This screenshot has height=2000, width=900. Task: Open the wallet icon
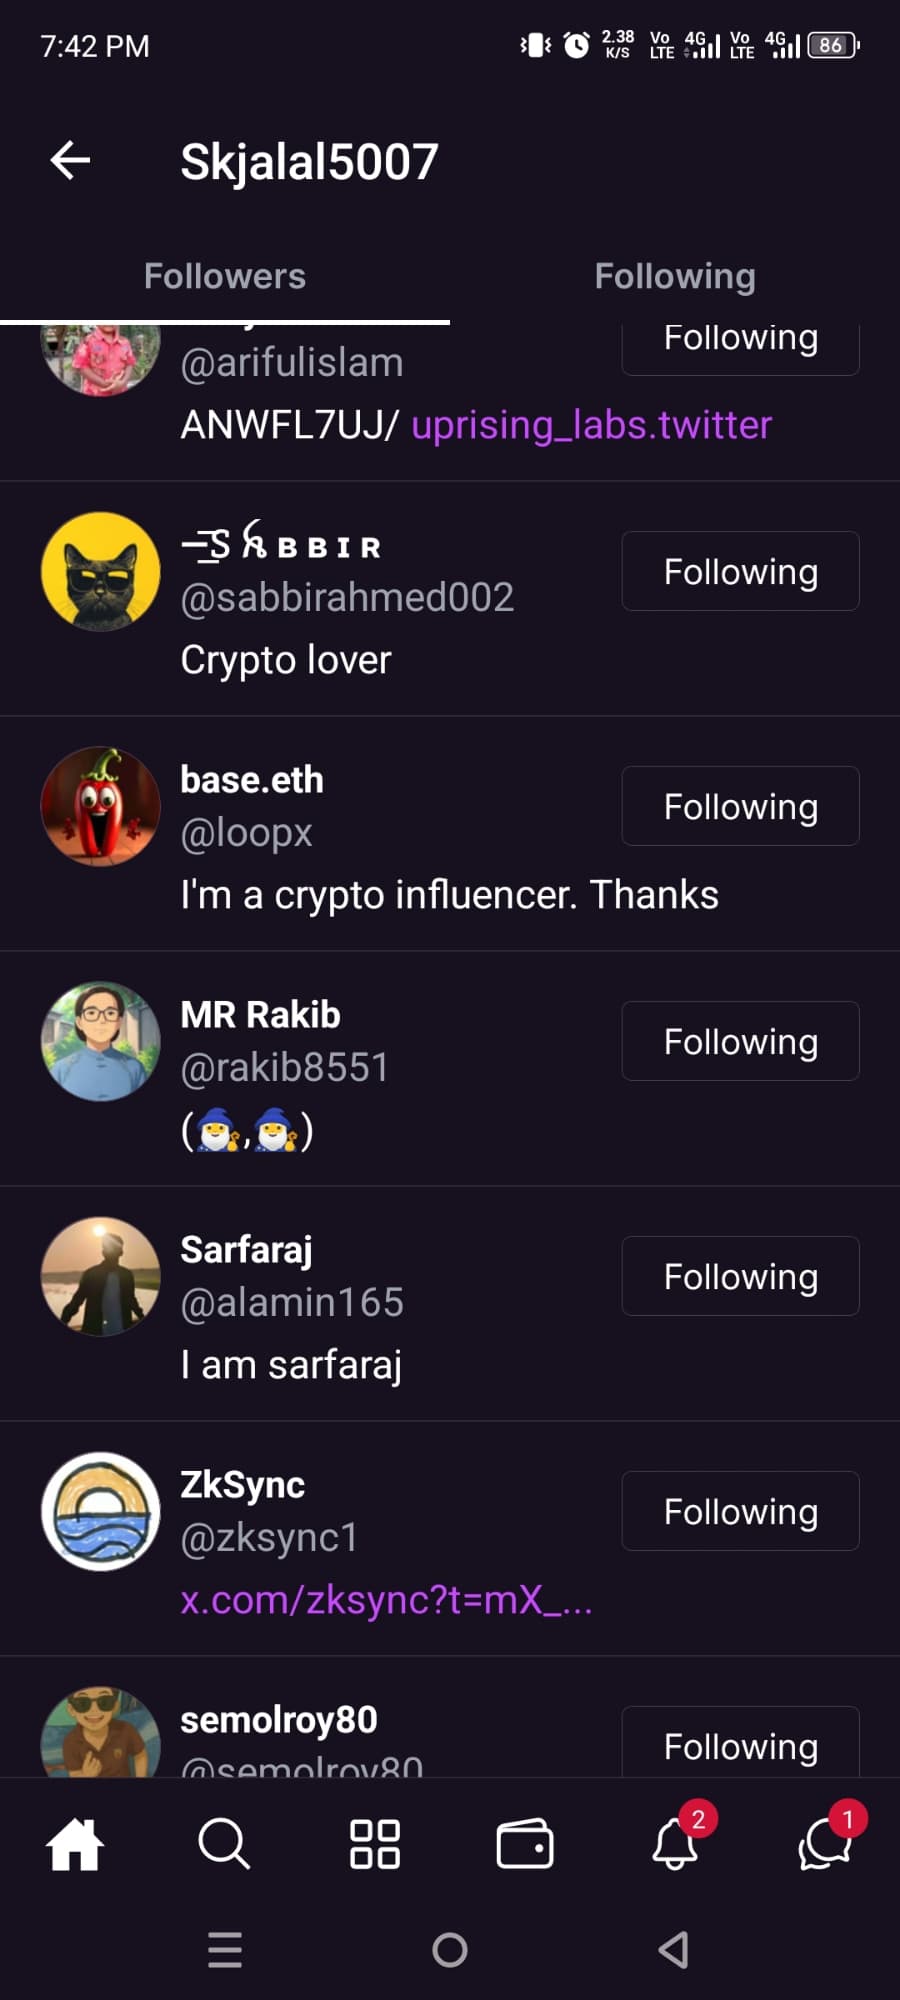pyautogui.click(x=525, y=1843)
